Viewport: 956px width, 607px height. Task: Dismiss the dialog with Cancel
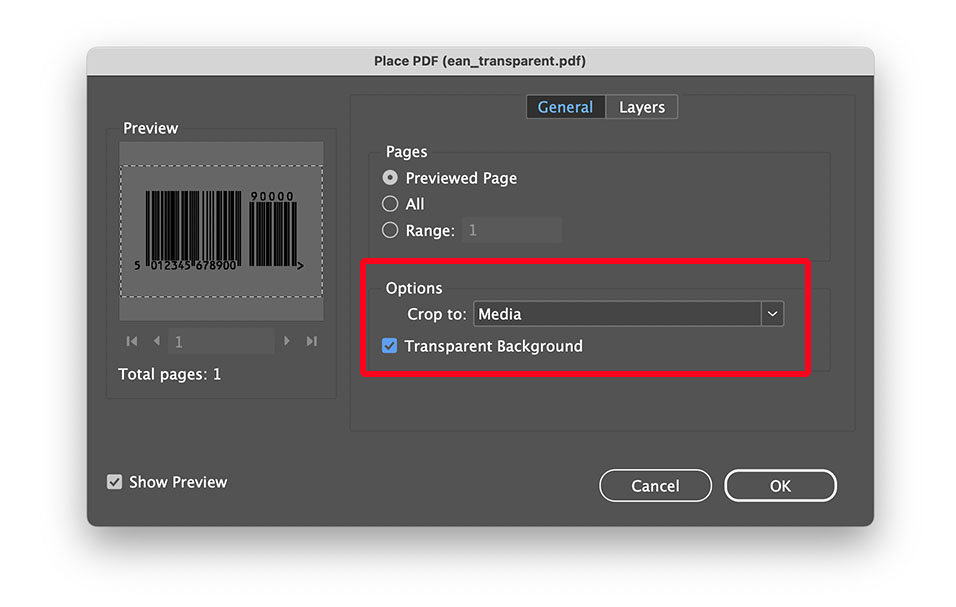point(655,485)
